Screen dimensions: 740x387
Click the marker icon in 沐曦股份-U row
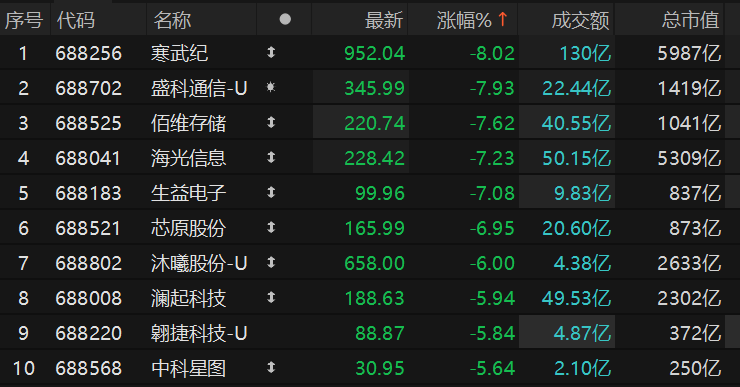[271, 262]
